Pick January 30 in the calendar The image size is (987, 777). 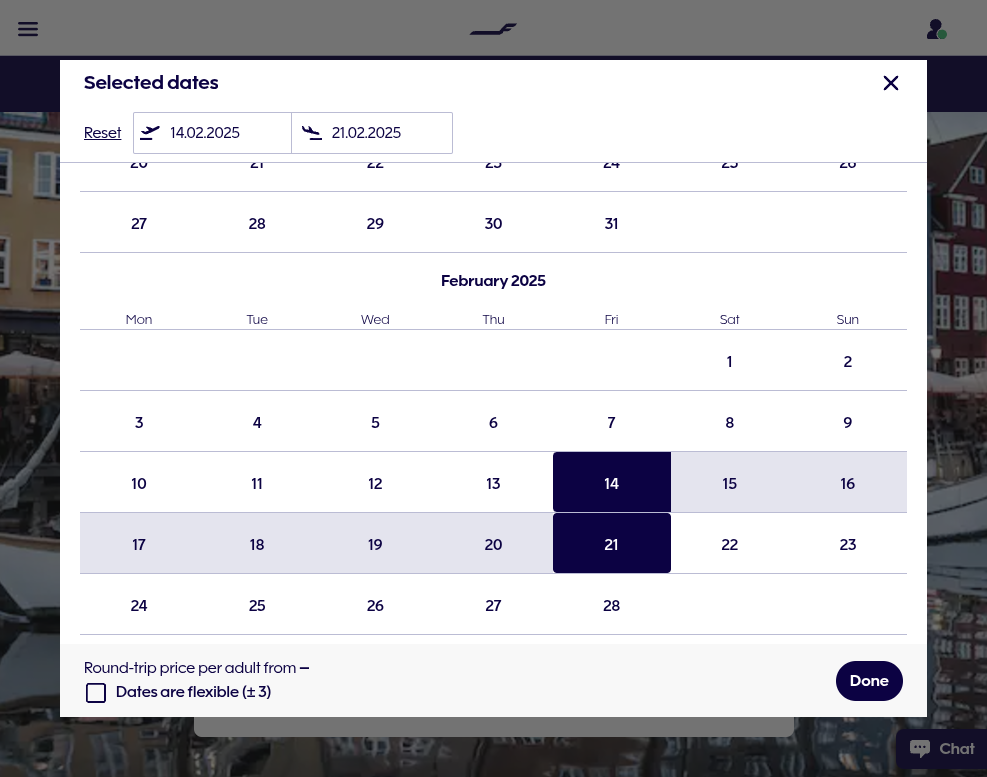click(494, 224)
